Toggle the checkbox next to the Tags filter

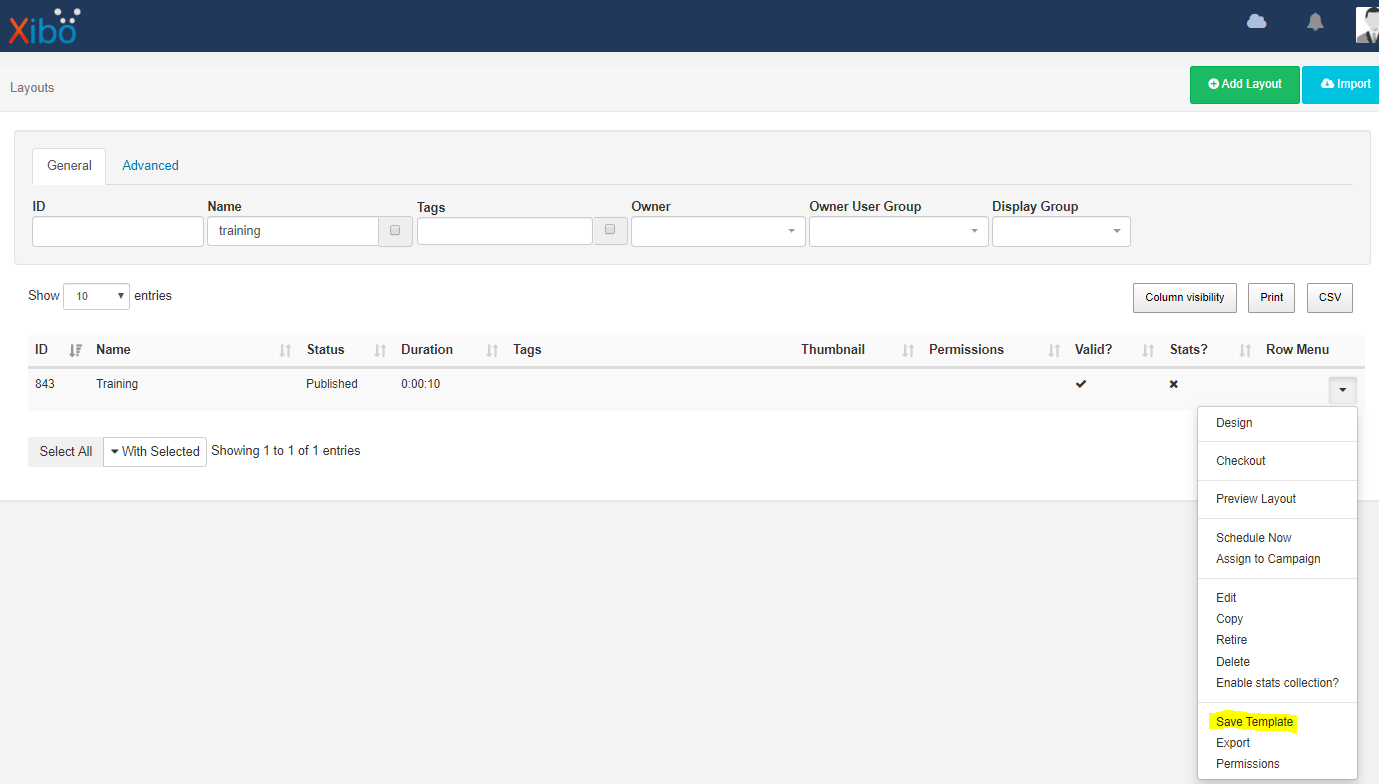[x=610, y=231]
